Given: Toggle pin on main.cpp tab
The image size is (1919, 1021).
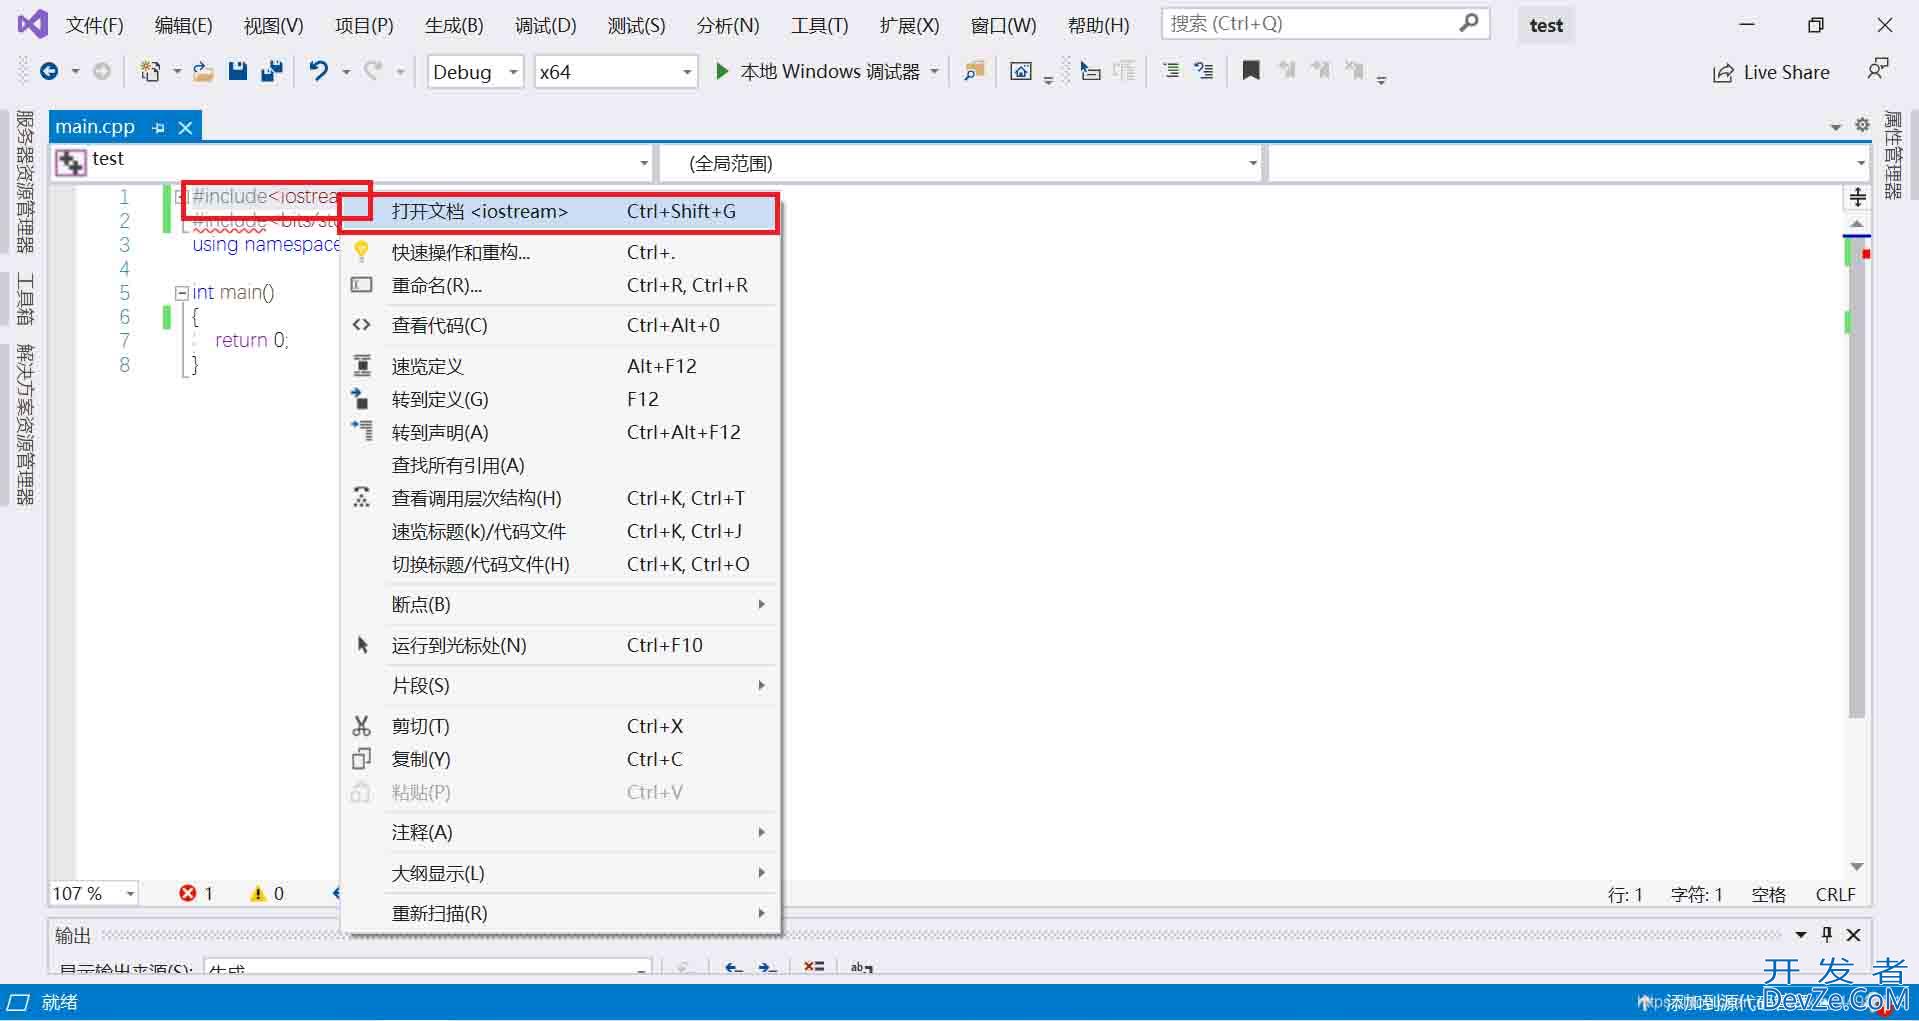Looking at the screenshot, I should click(158, 128).
